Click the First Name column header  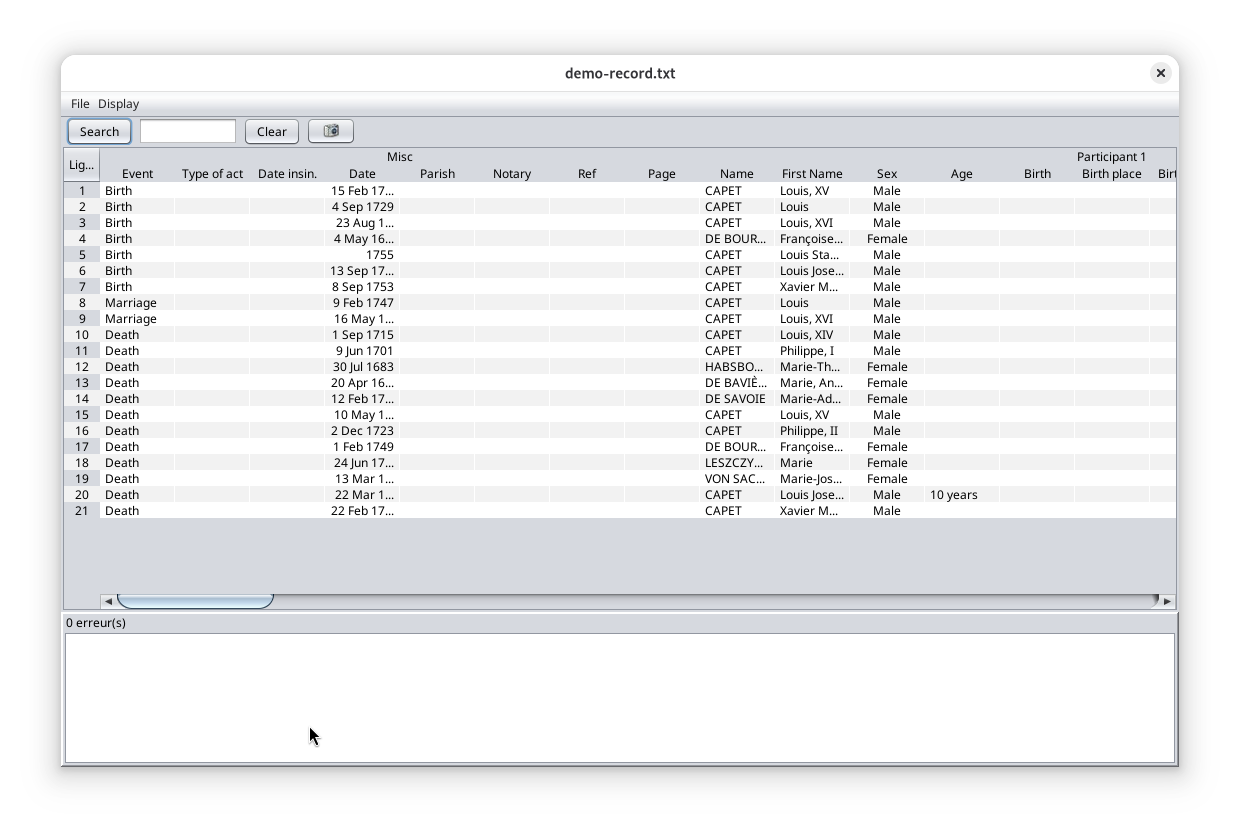coord(812,174)
